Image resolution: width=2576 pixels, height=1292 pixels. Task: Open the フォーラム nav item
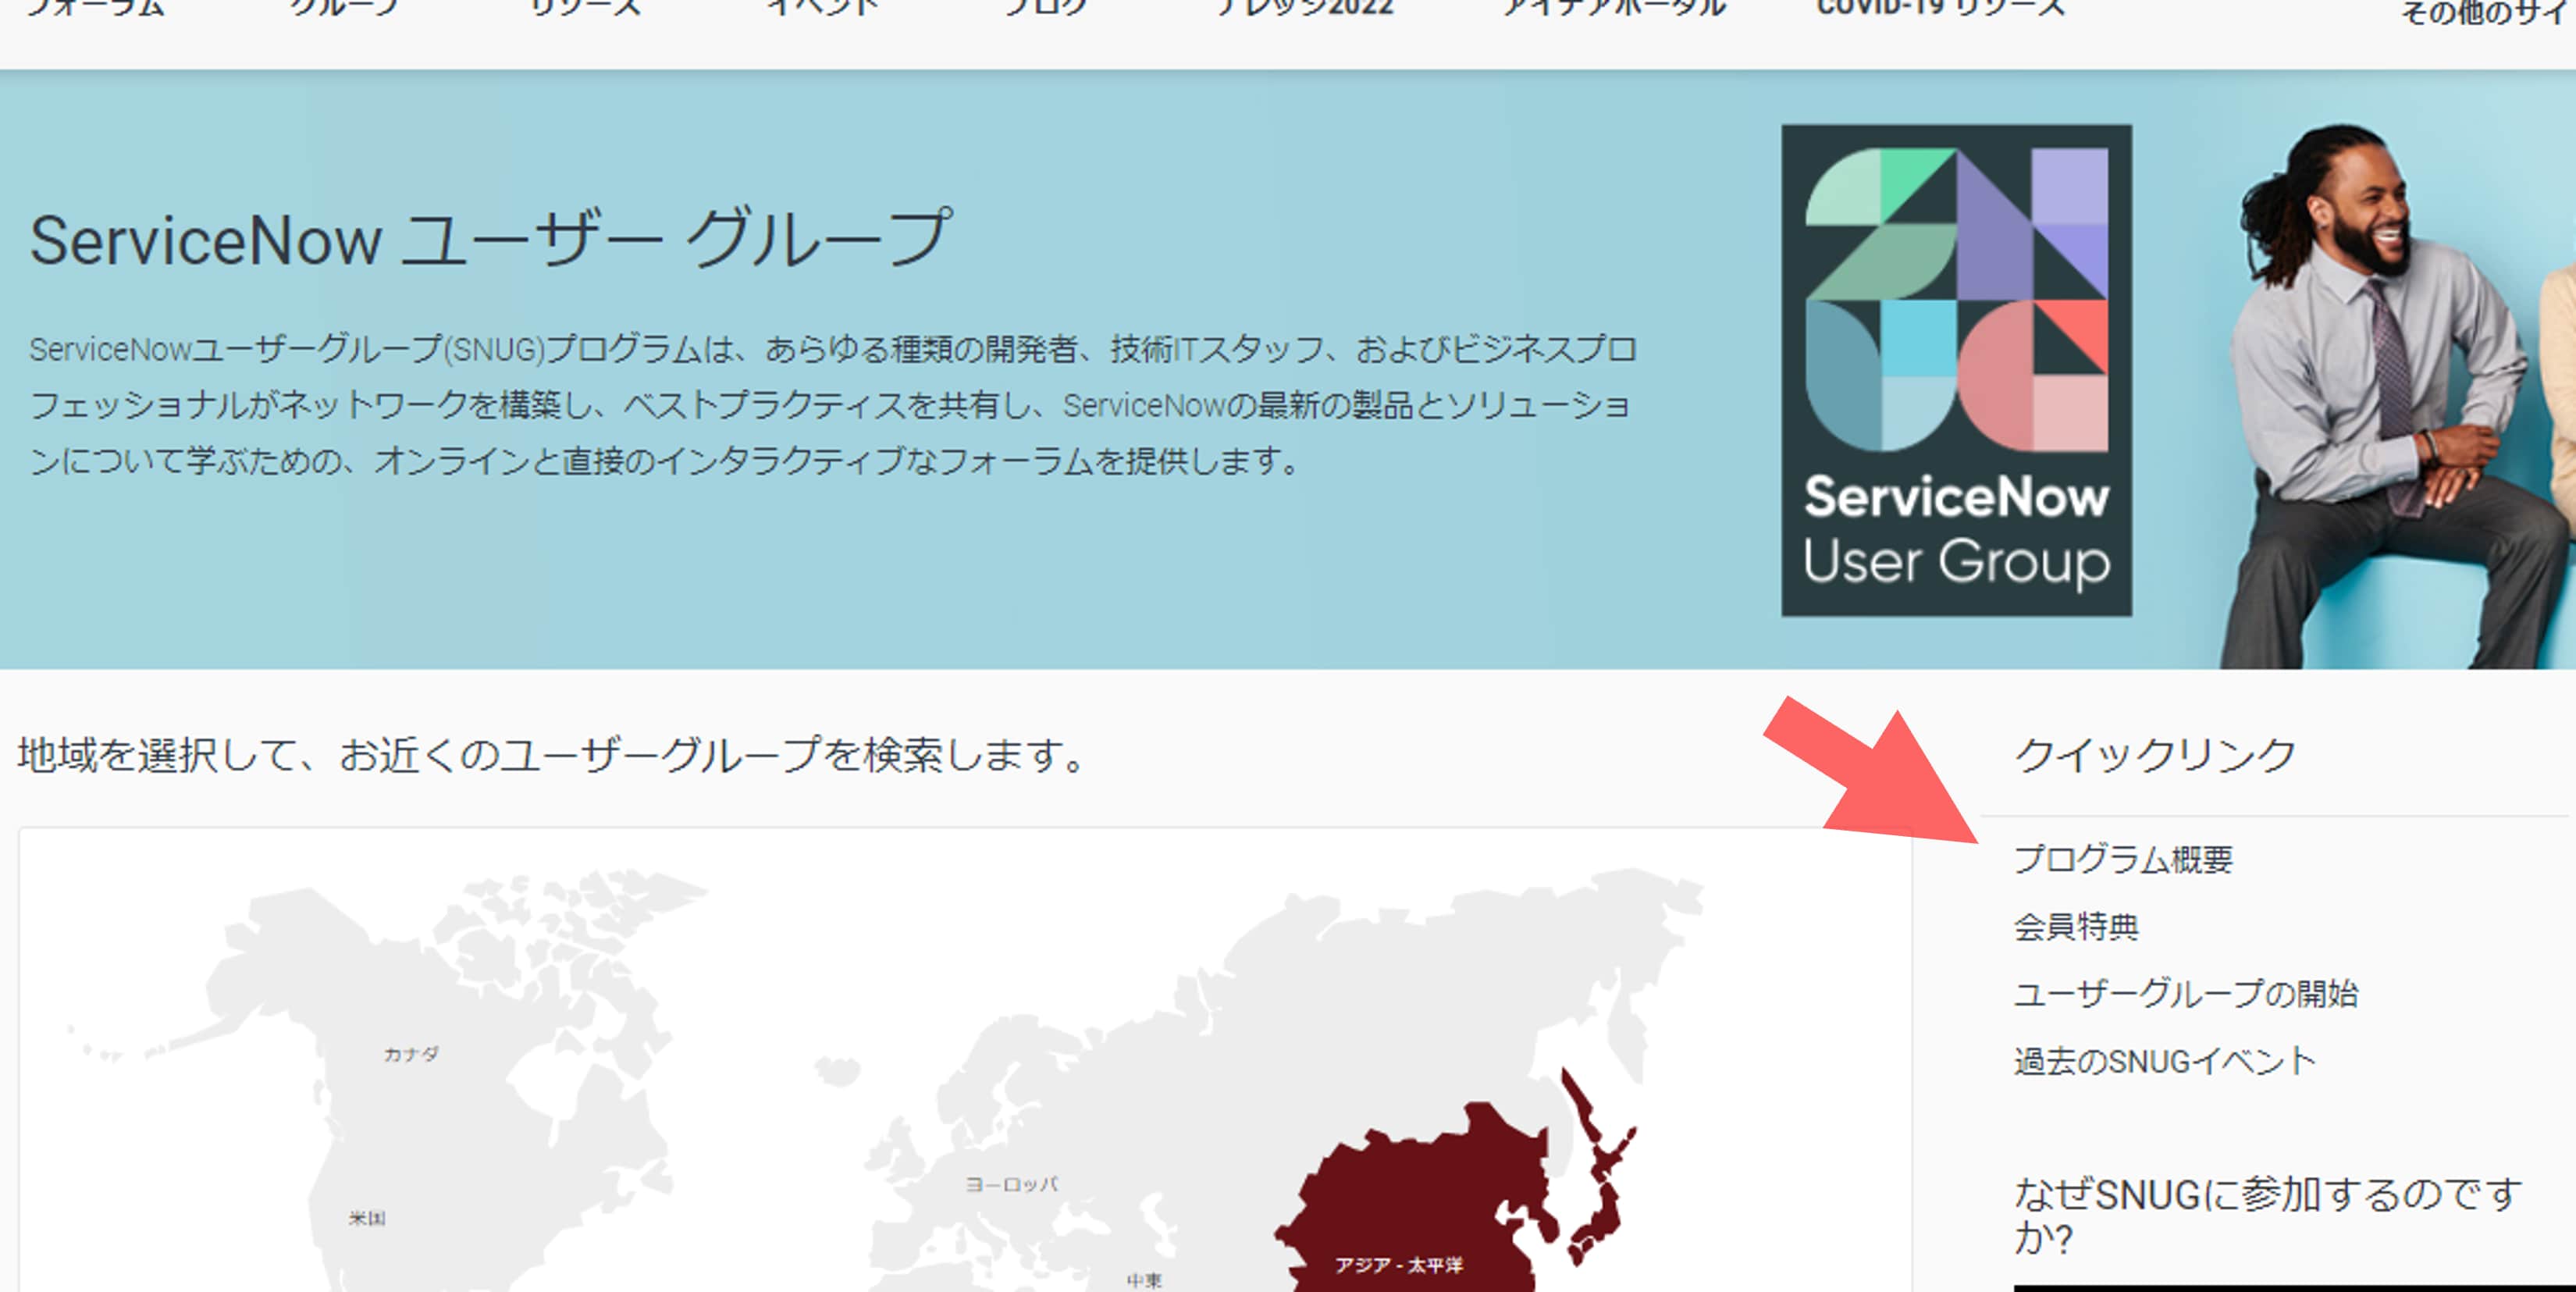point(95,8)
